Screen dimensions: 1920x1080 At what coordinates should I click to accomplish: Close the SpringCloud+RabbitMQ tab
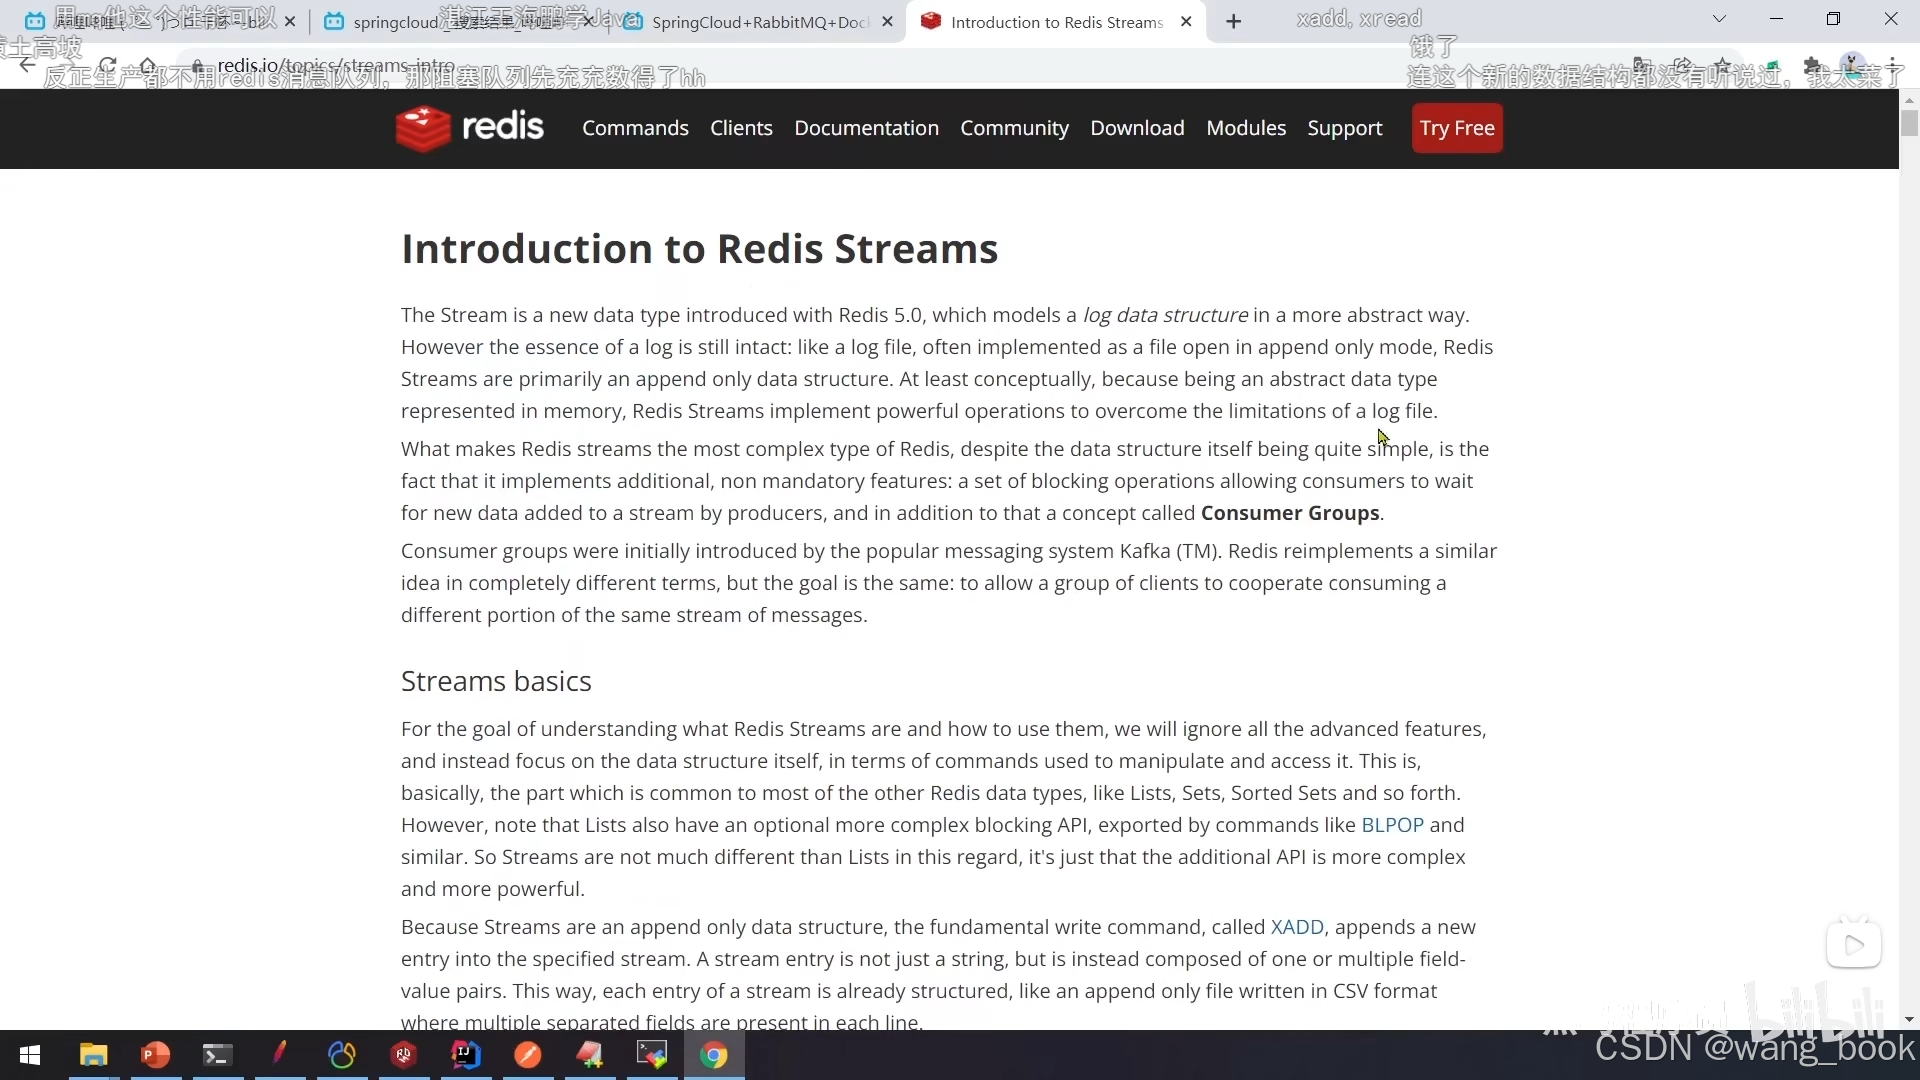click(x=887, y=21)
